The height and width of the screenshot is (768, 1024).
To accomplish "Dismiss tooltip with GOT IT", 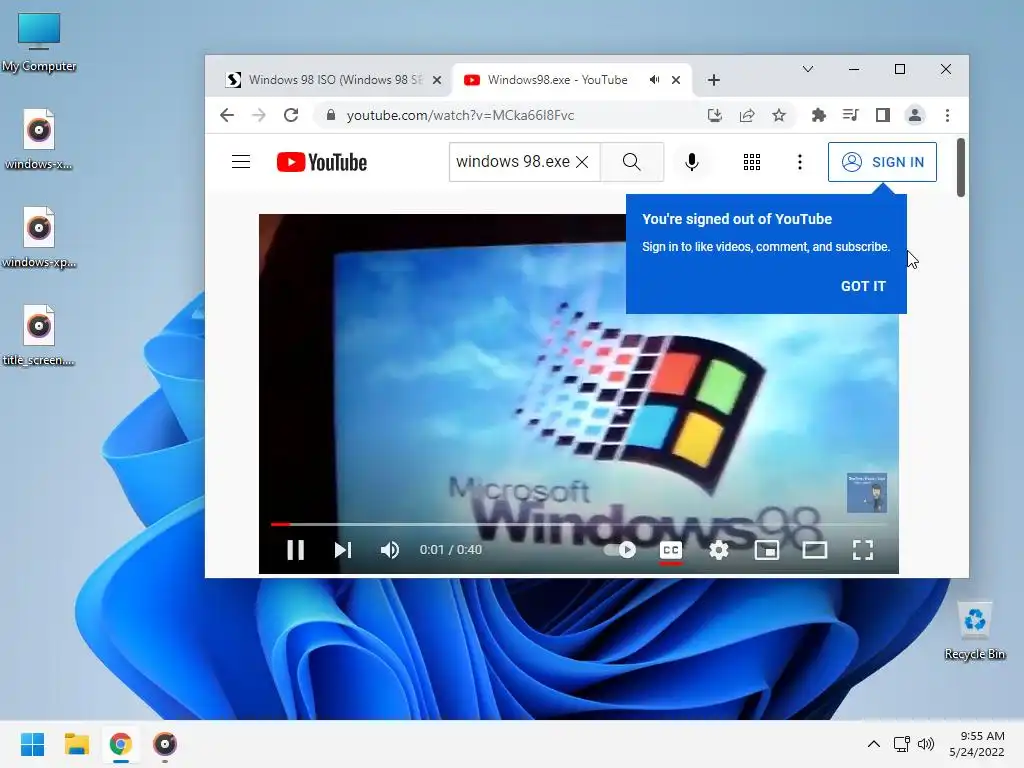I will [x=863, y=286].
